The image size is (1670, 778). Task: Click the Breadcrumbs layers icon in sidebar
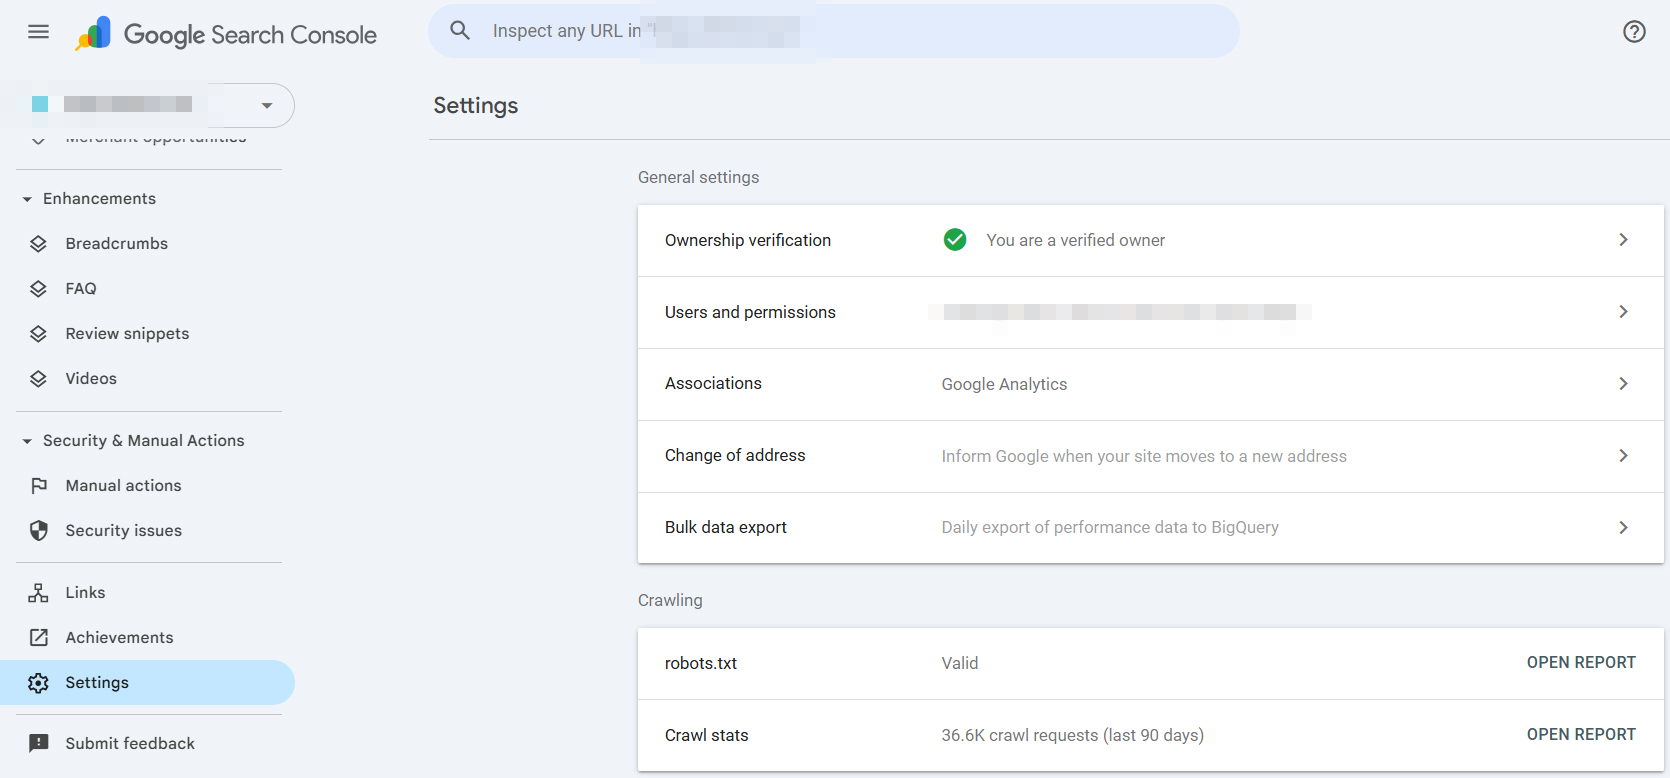point(39,244)
